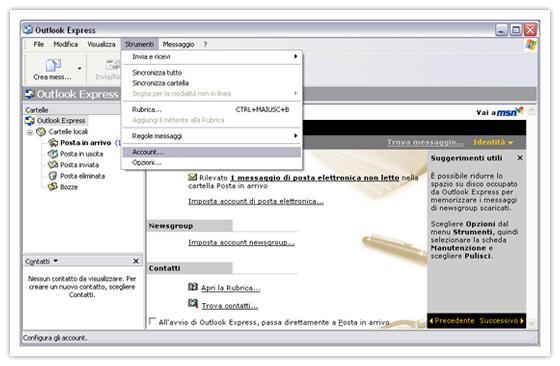Collapse the Cartelle locali tree node
The height and width of the screenshot is (366, 560).
click(30, 132)
